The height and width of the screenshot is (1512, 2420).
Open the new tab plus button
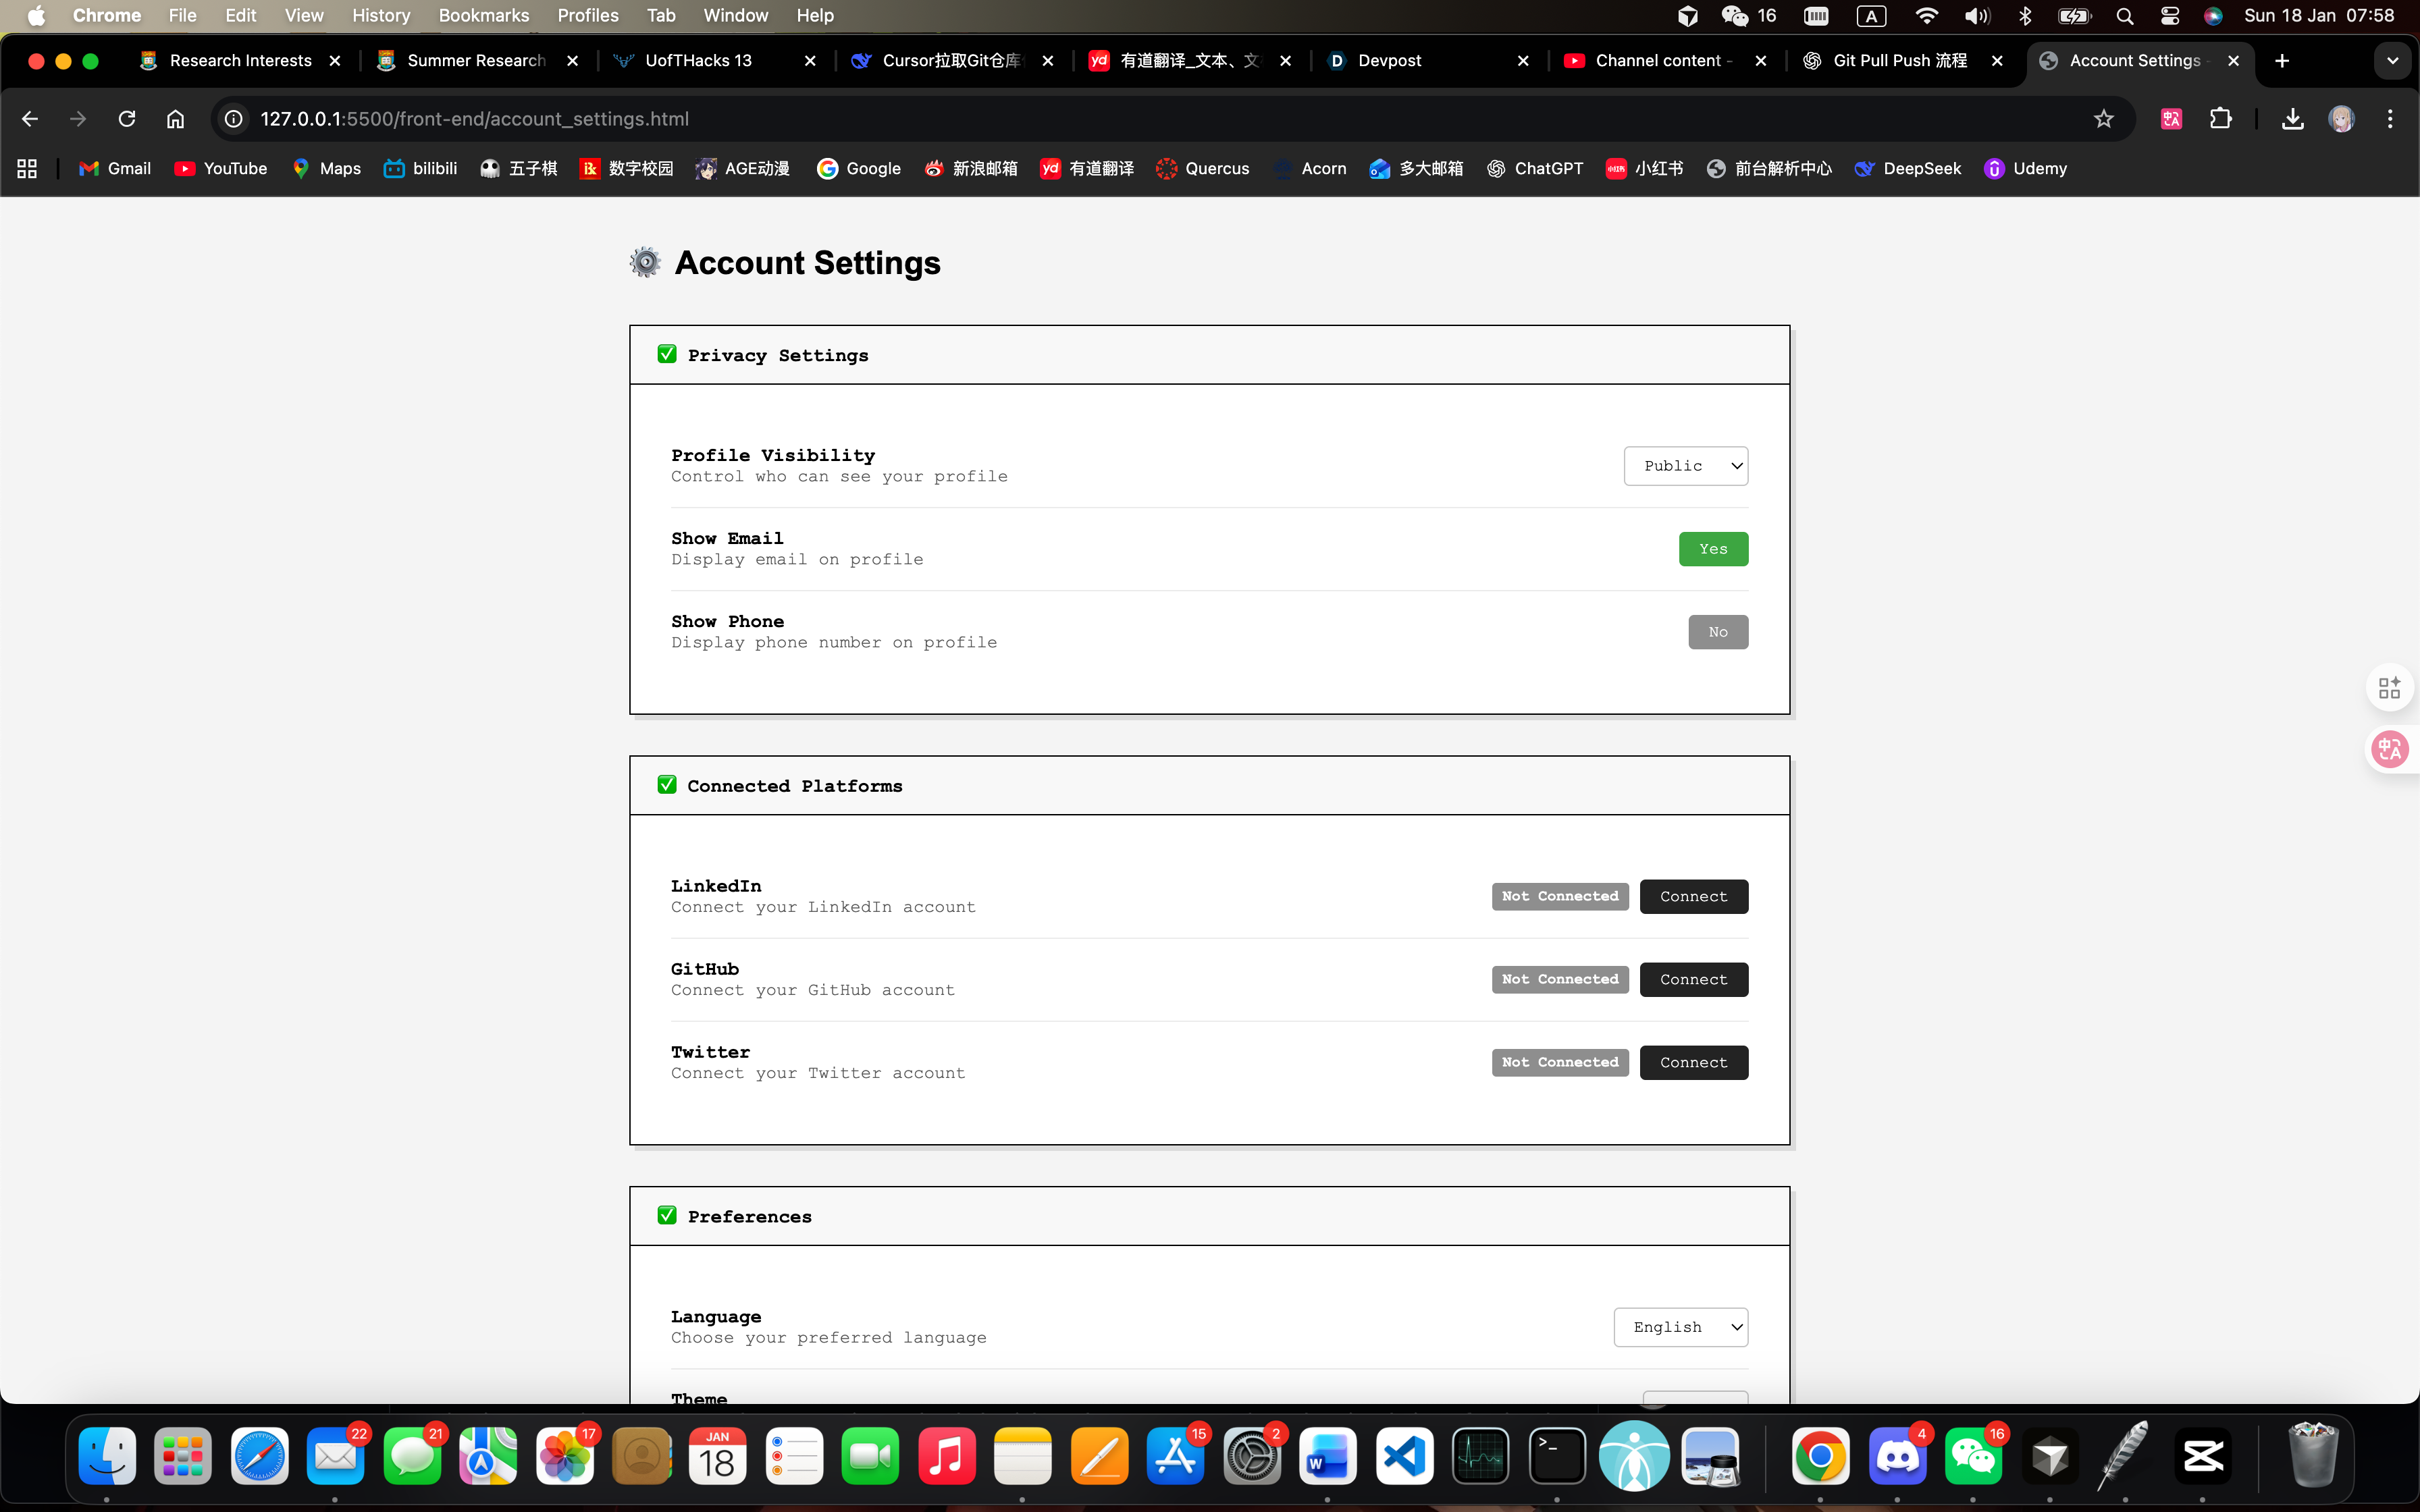click(2282, 61)
